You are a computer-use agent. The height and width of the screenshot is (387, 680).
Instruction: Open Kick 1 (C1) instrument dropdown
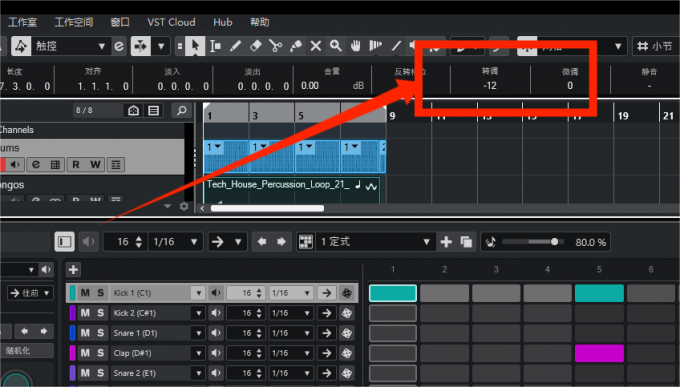click(x=198, y=293)
